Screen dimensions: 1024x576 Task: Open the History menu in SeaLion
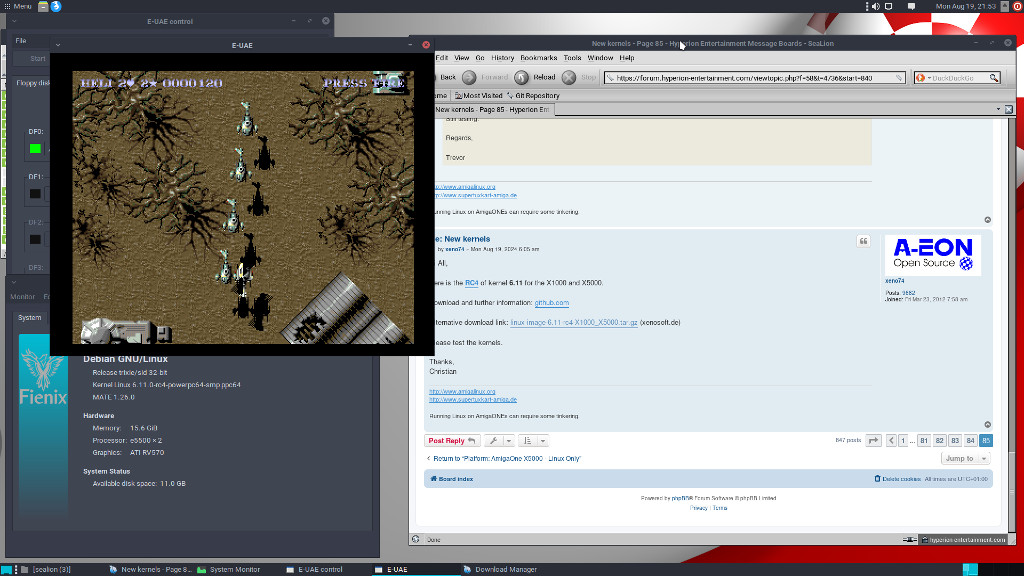tap(503, 58)
